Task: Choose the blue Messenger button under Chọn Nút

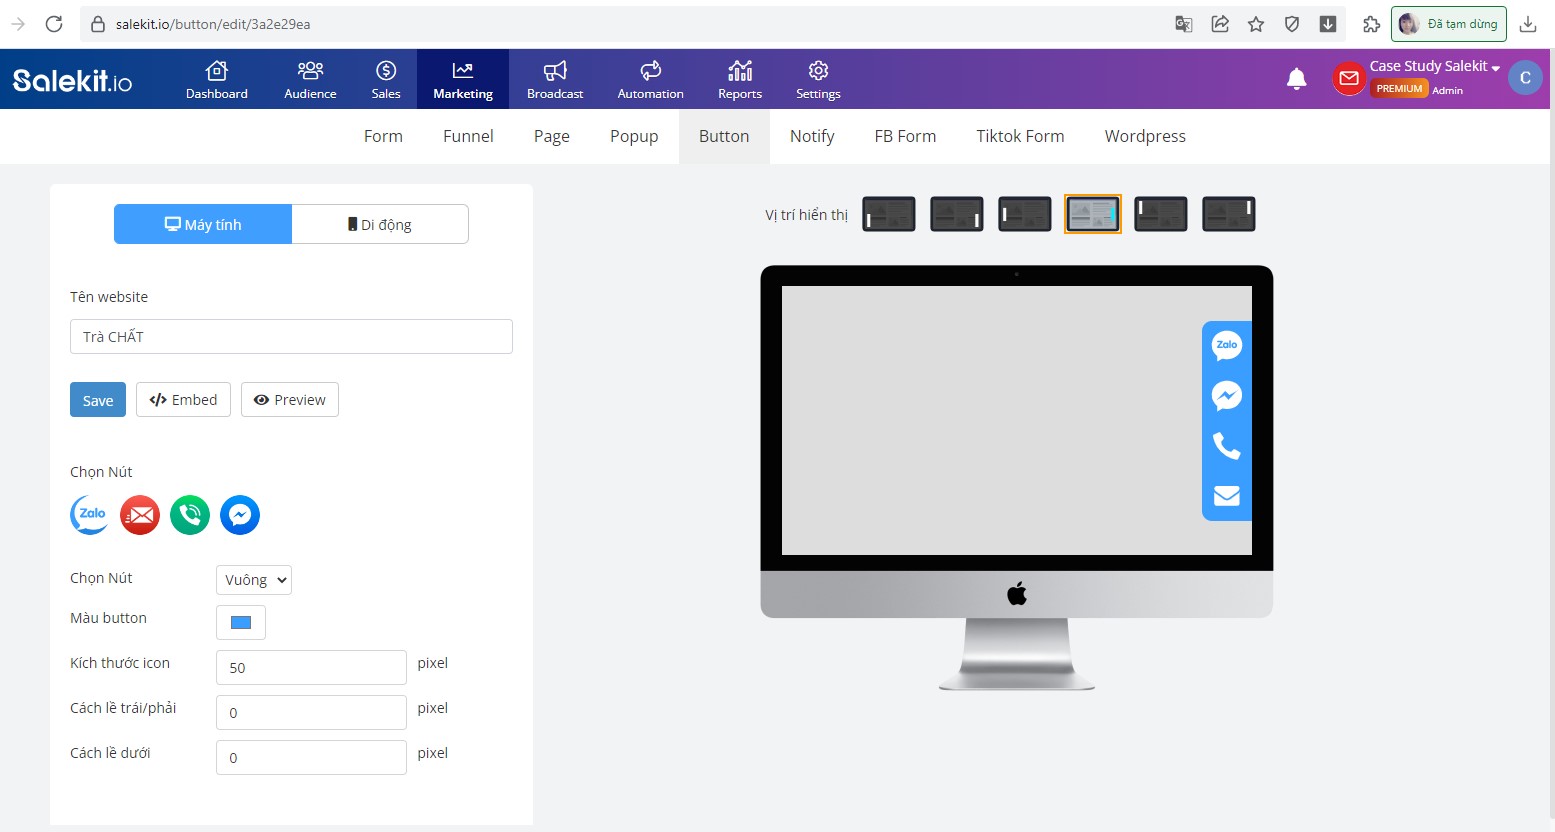Action: 240,515
